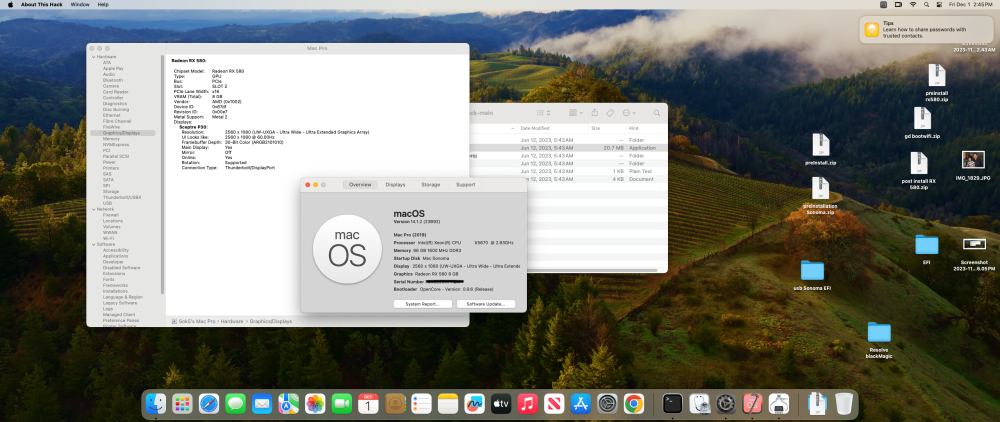
Task: Click the Finder tag toolbar icon
Action: tap(610, 113)
